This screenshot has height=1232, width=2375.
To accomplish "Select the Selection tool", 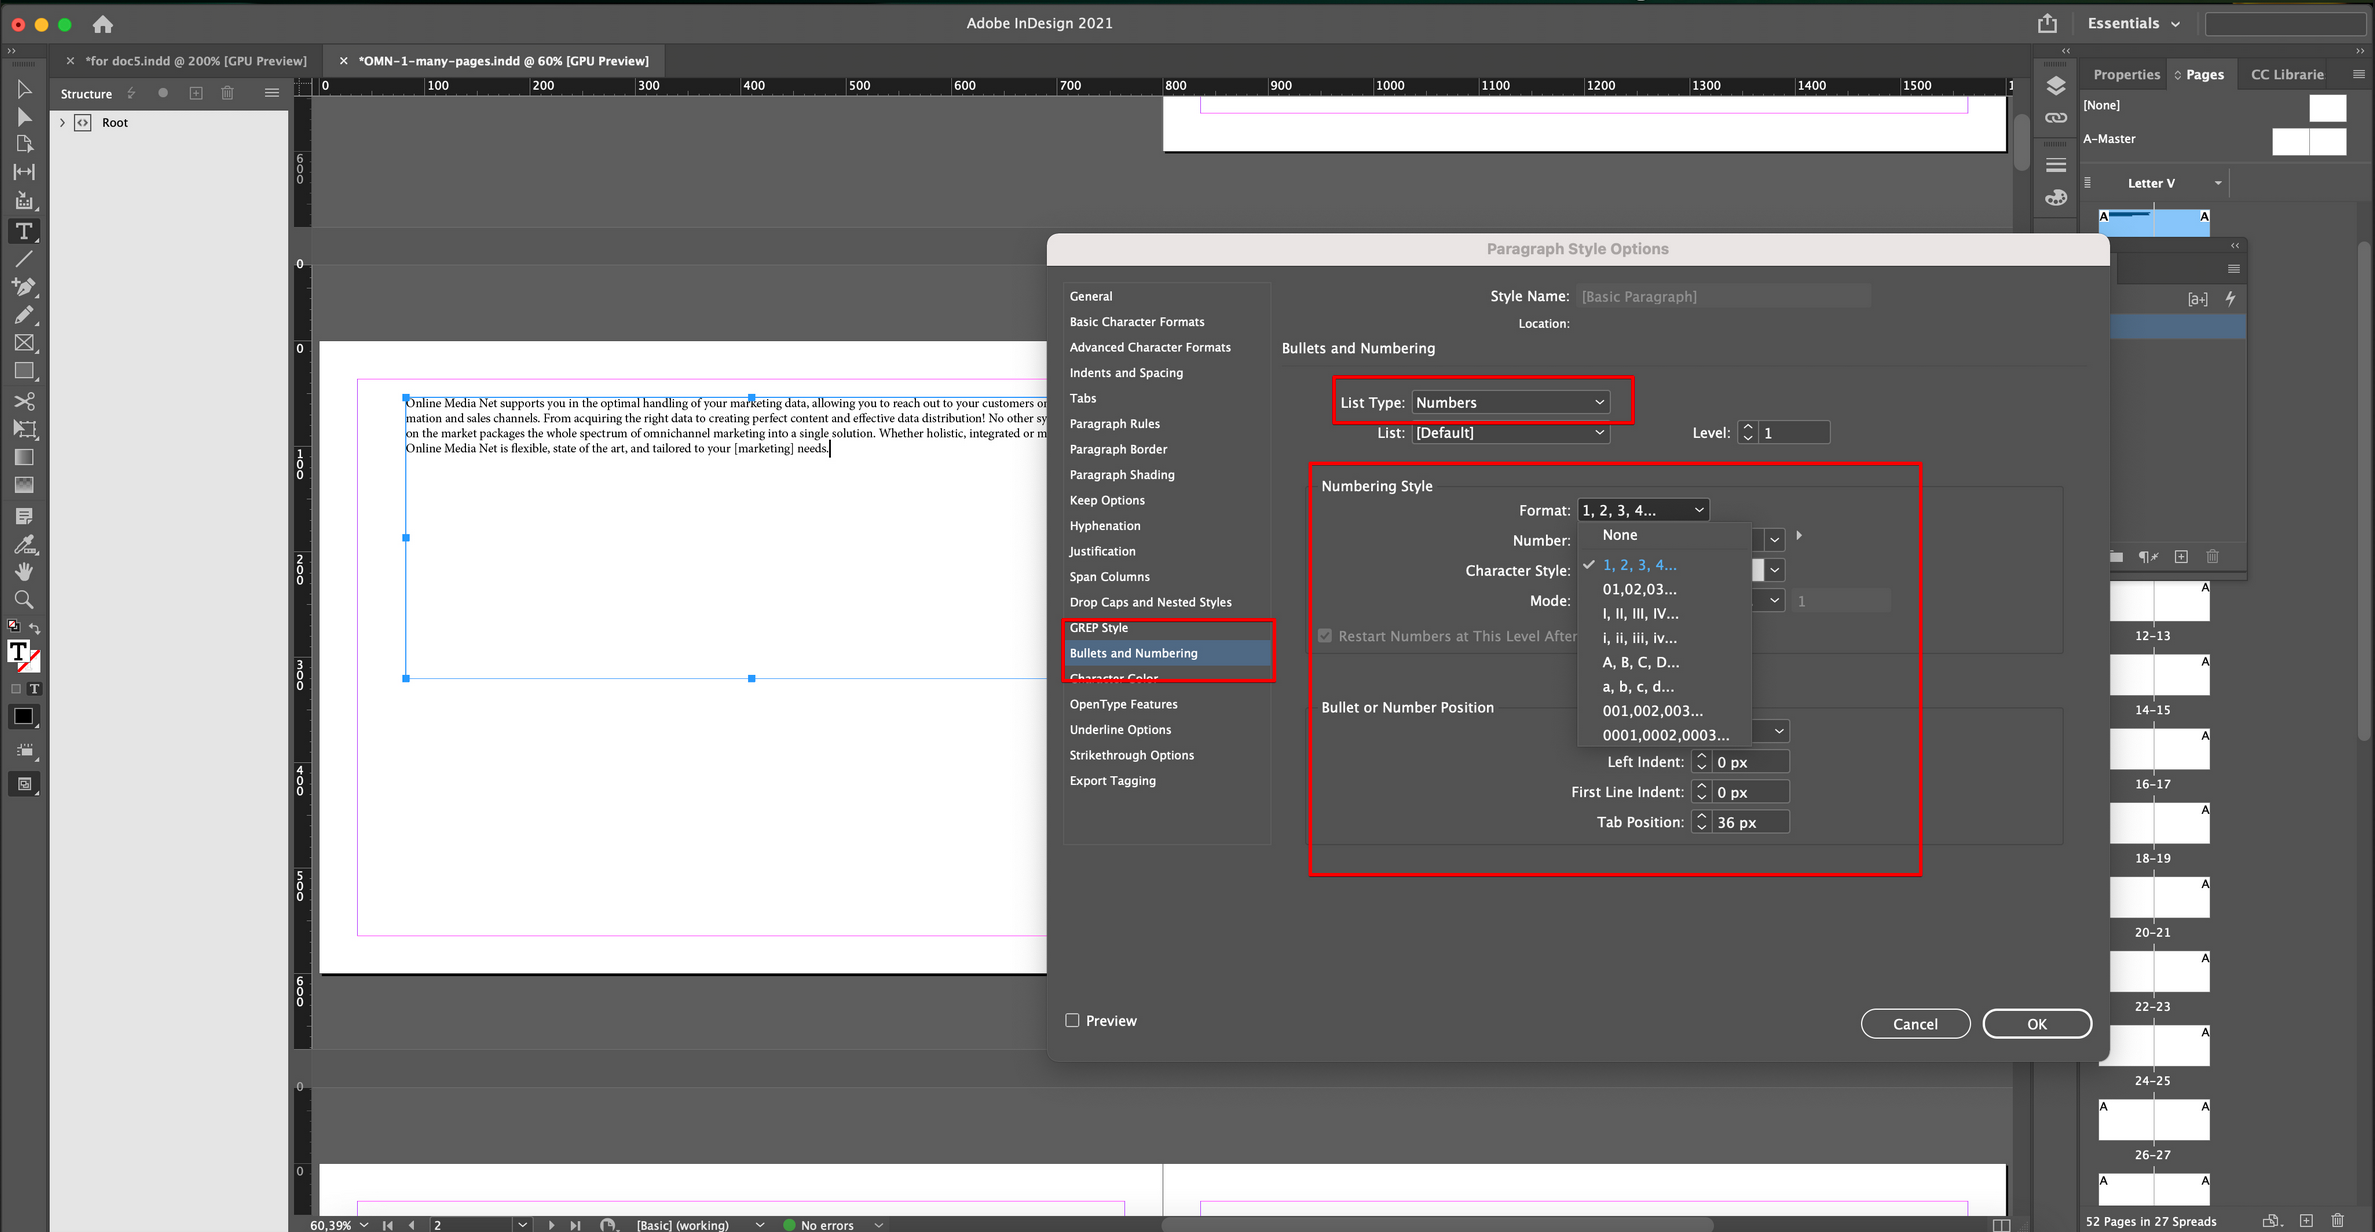I will pyautogui.click(x=25, y=89).
